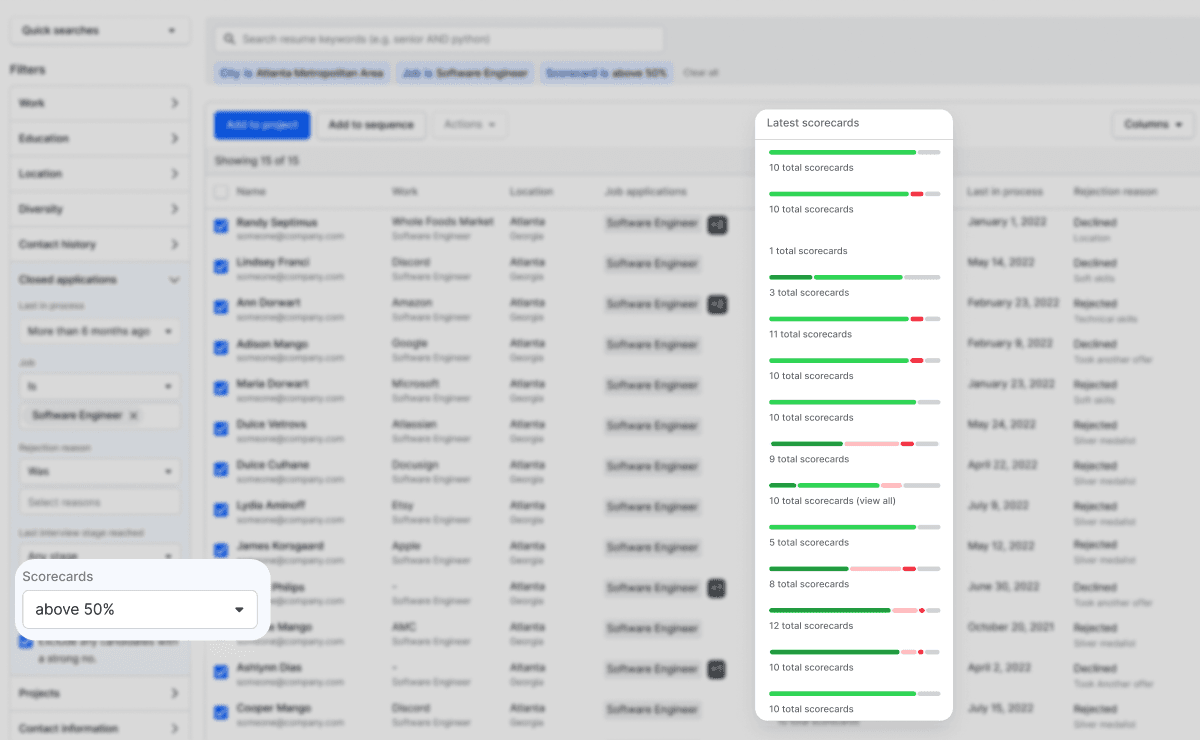Open the Scorecards above 50% dropdown

139,608
